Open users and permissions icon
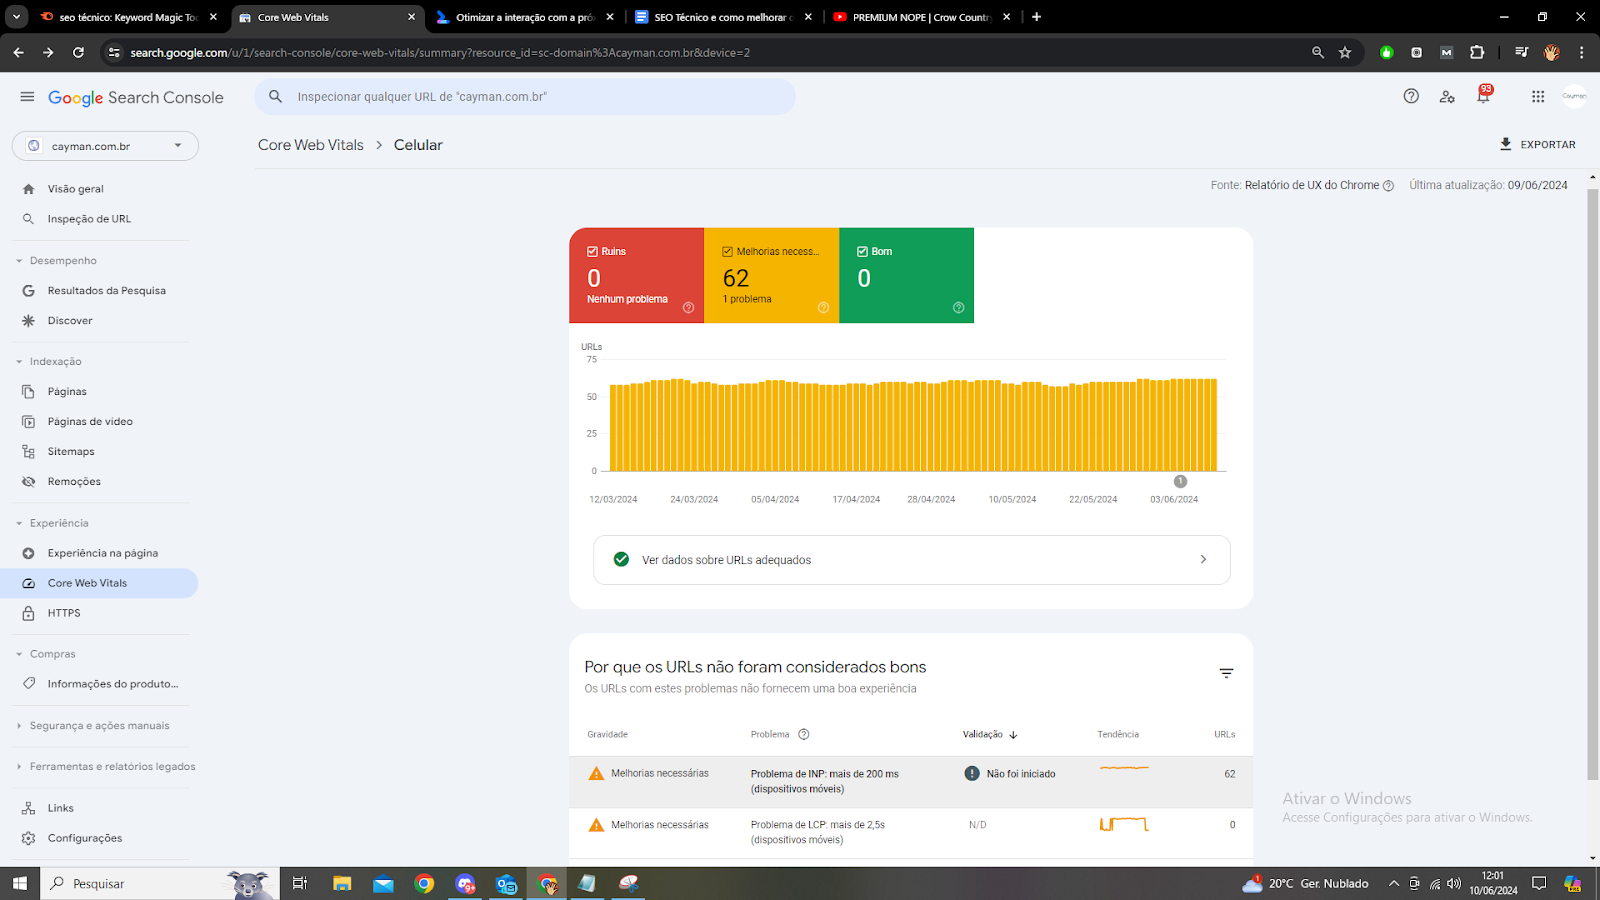Image resolution: width=1600 pixels, height=900 pixels. 1447,97
